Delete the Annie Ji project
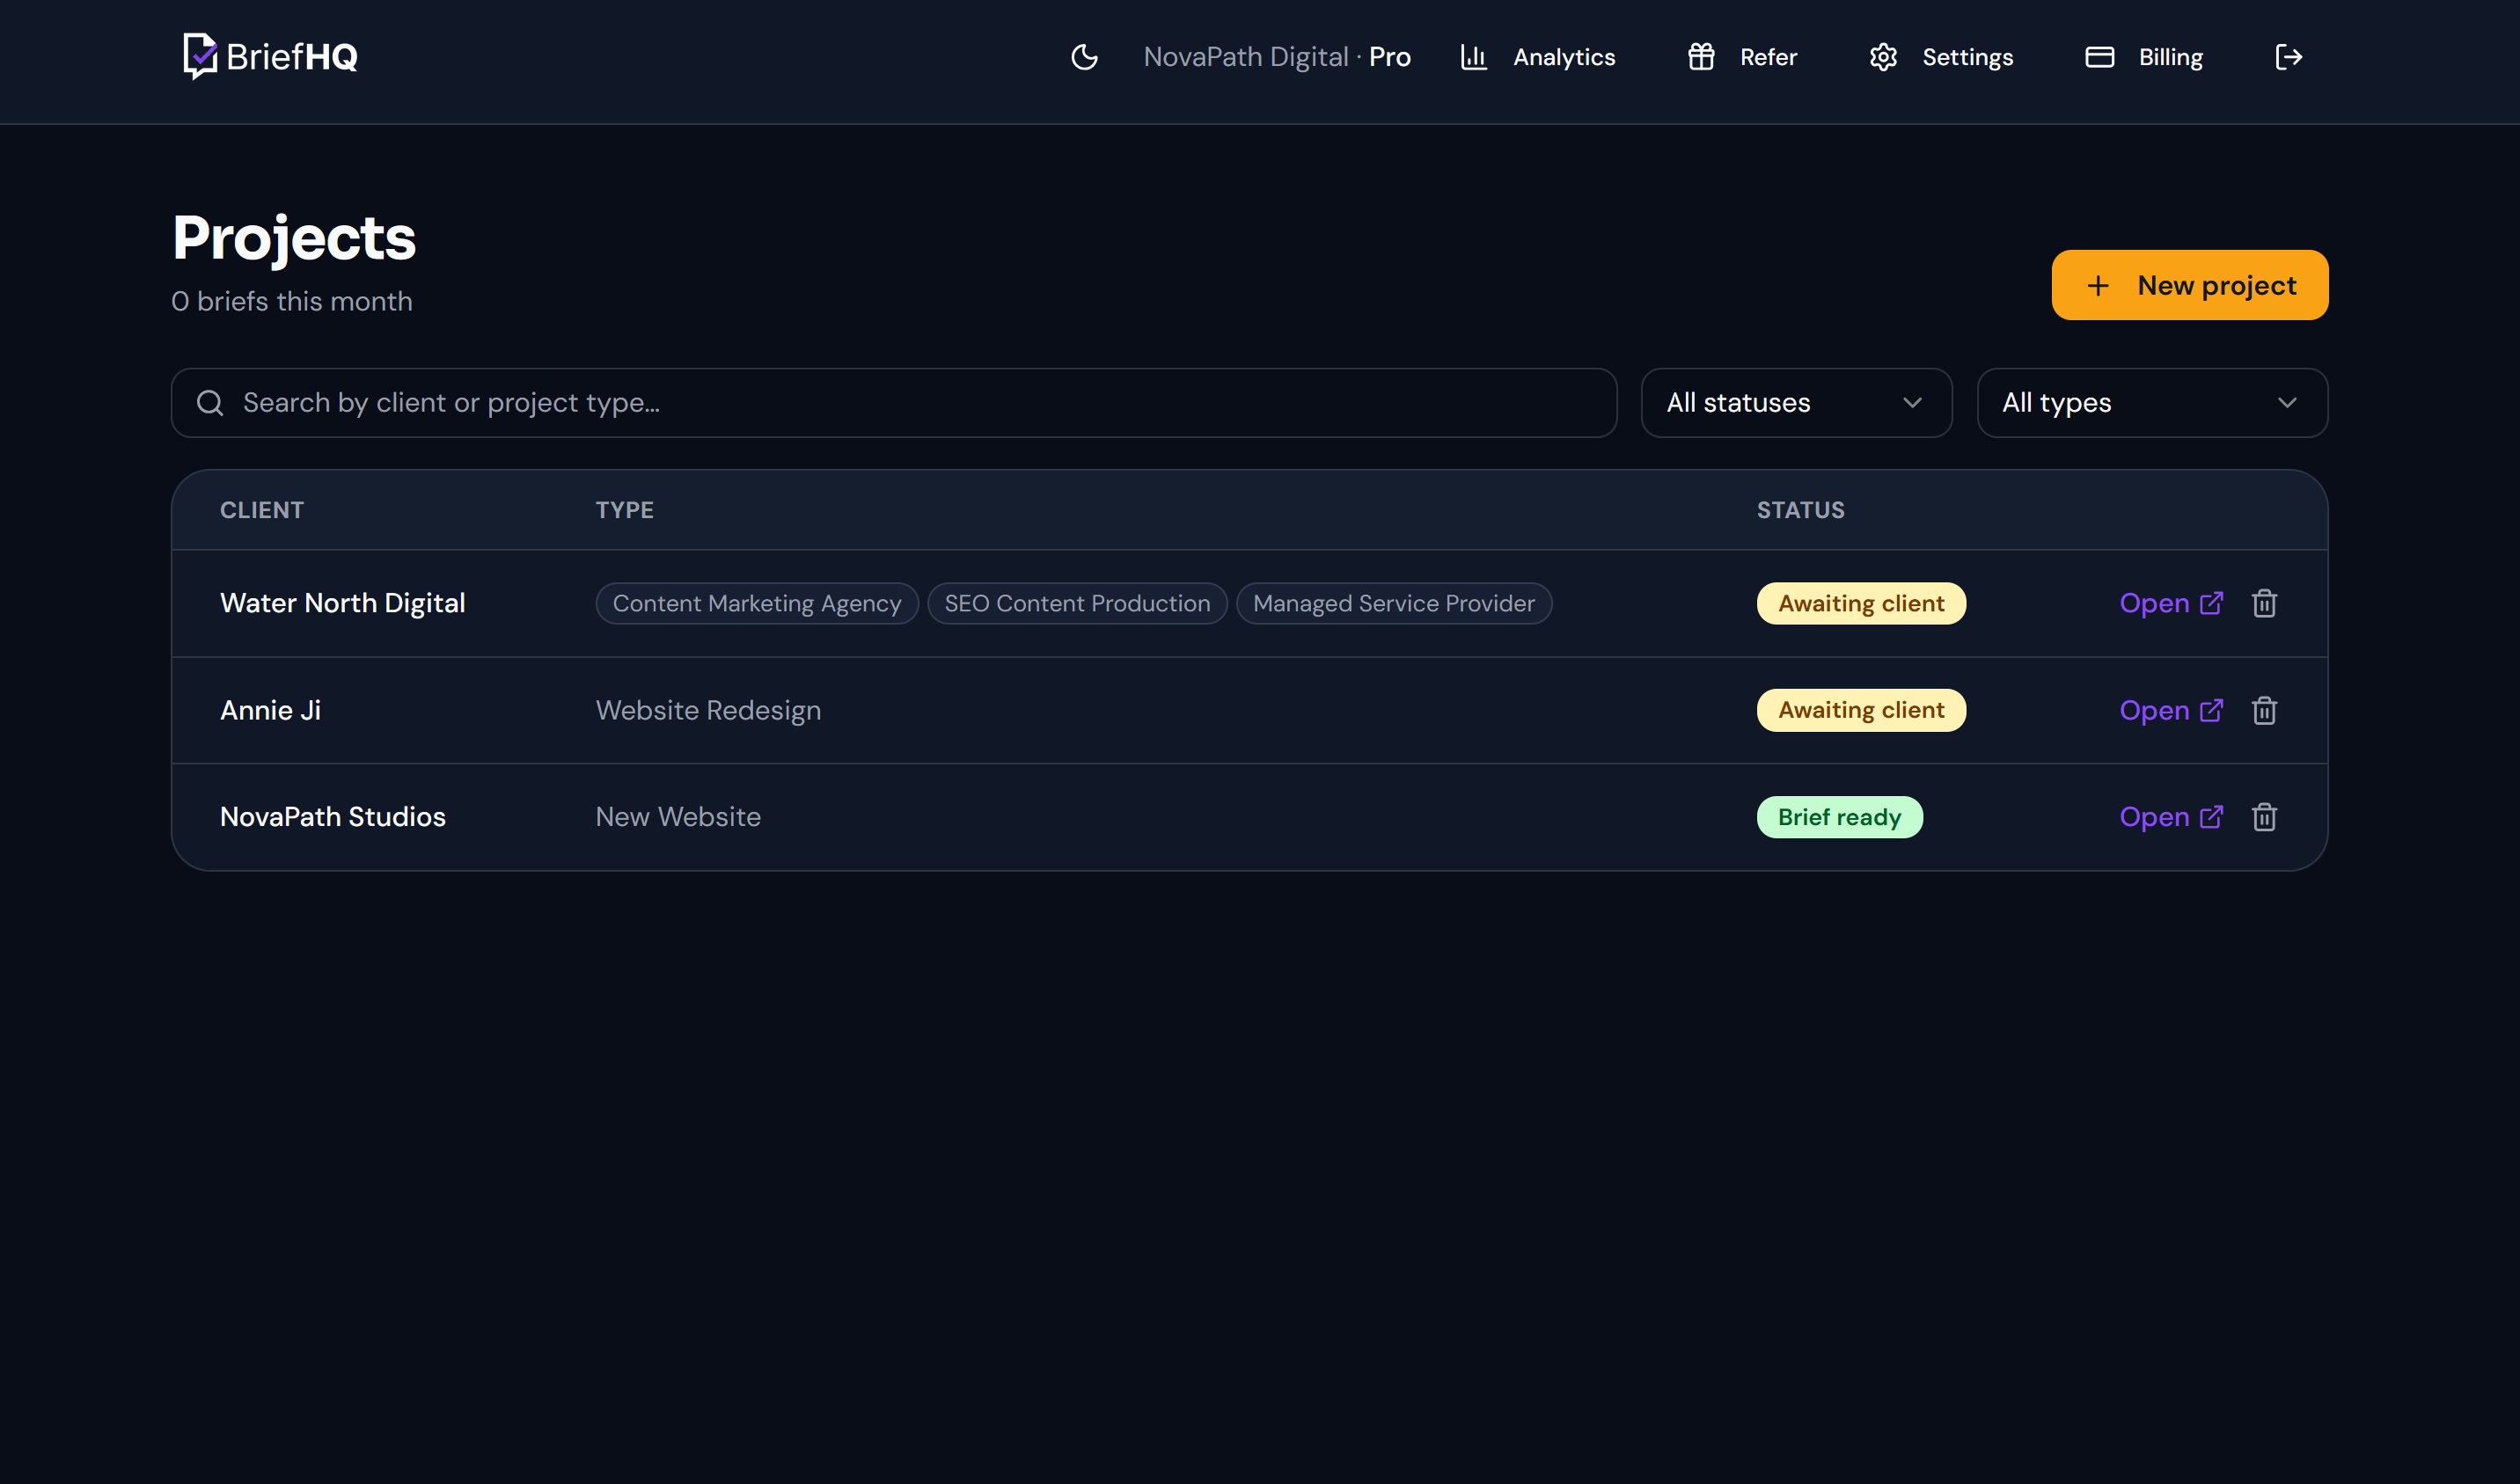The width and height of the screenshot is (2520, 1484). (x=2264, y=711)
